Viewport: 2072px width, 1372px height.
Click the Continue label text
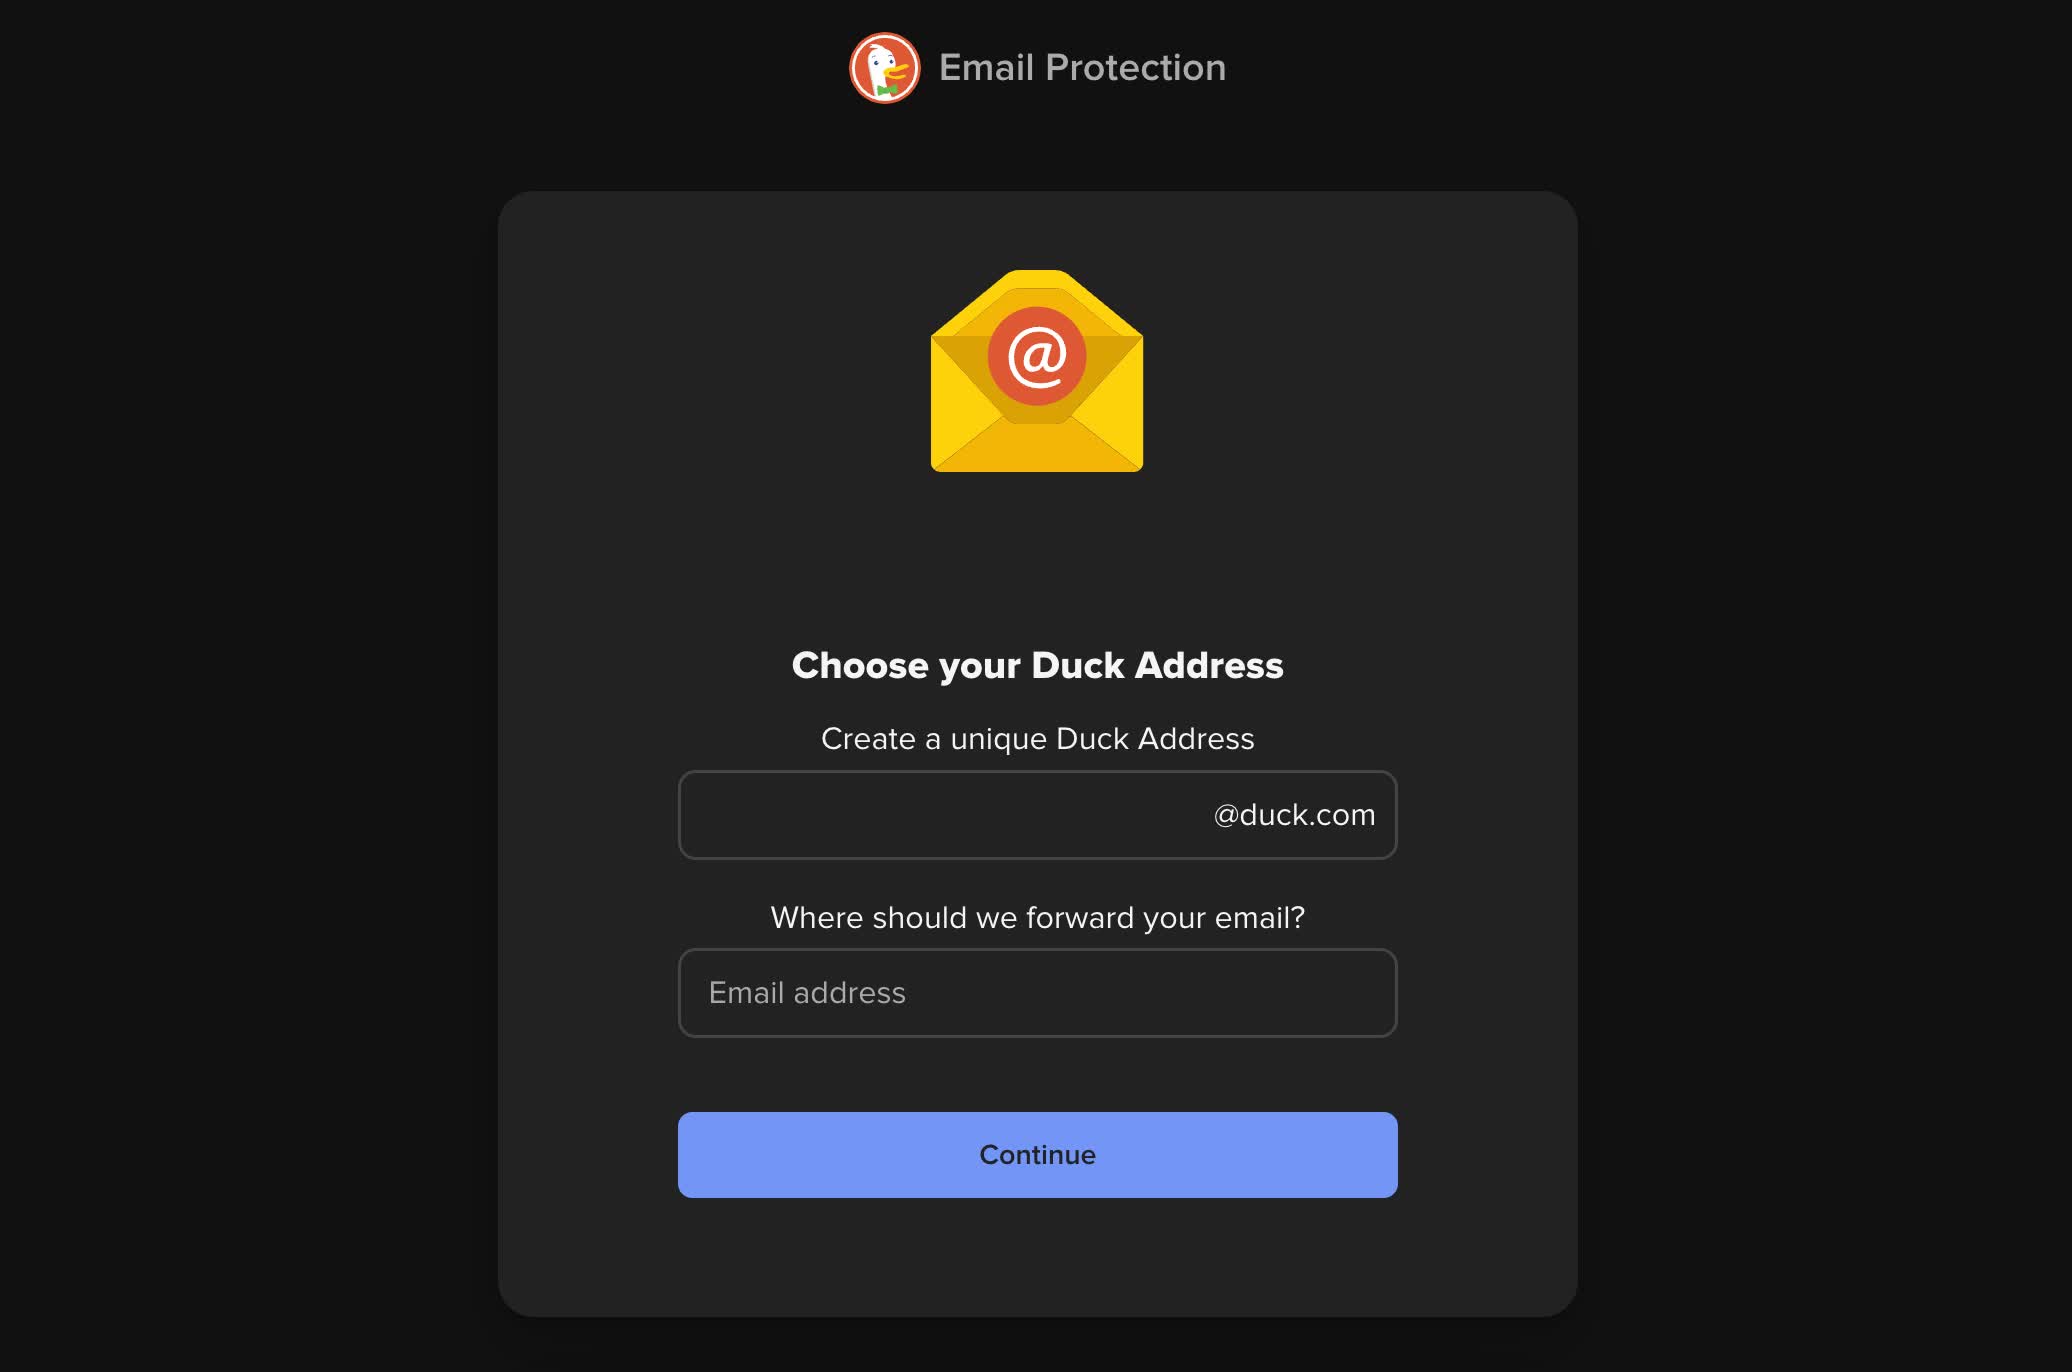coord(1037,1155)
